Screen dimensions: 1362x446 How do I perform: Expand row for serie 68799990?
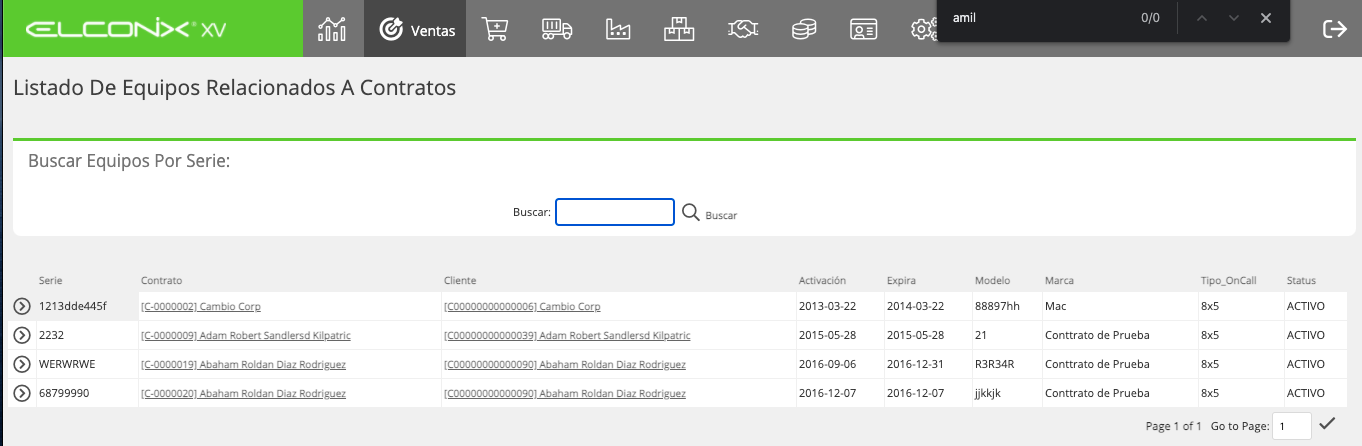pyautogui.click(x=22, y=394)
